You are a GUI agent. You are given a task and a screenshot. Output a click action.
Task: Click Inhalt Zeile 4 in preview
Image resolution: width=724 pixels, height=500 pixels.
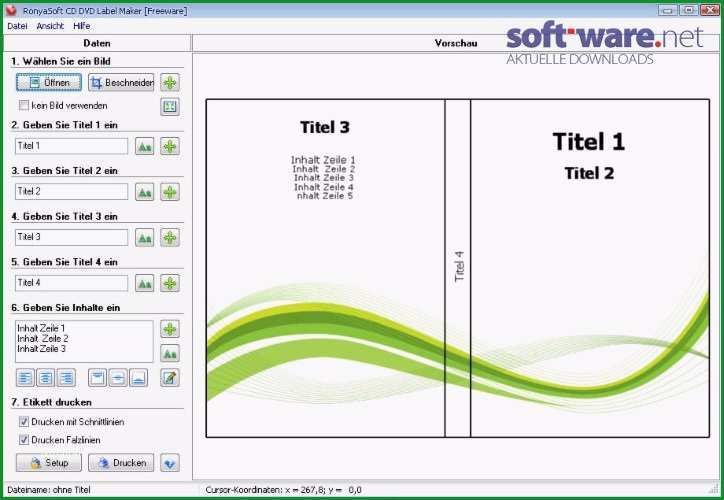[324, 187]
